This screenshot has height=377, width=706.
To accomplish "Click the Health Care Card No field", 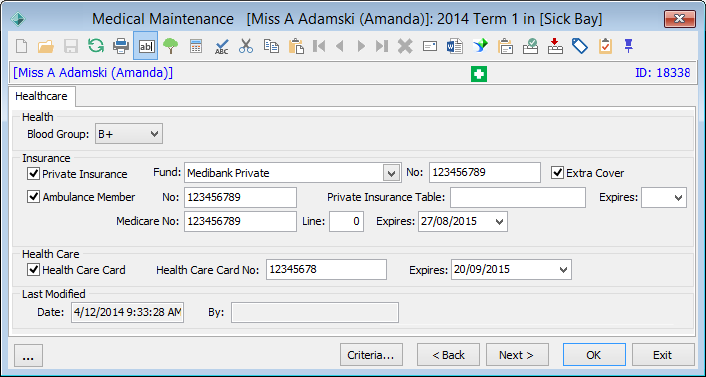I will pyautogui.click(x=326, y=269).
